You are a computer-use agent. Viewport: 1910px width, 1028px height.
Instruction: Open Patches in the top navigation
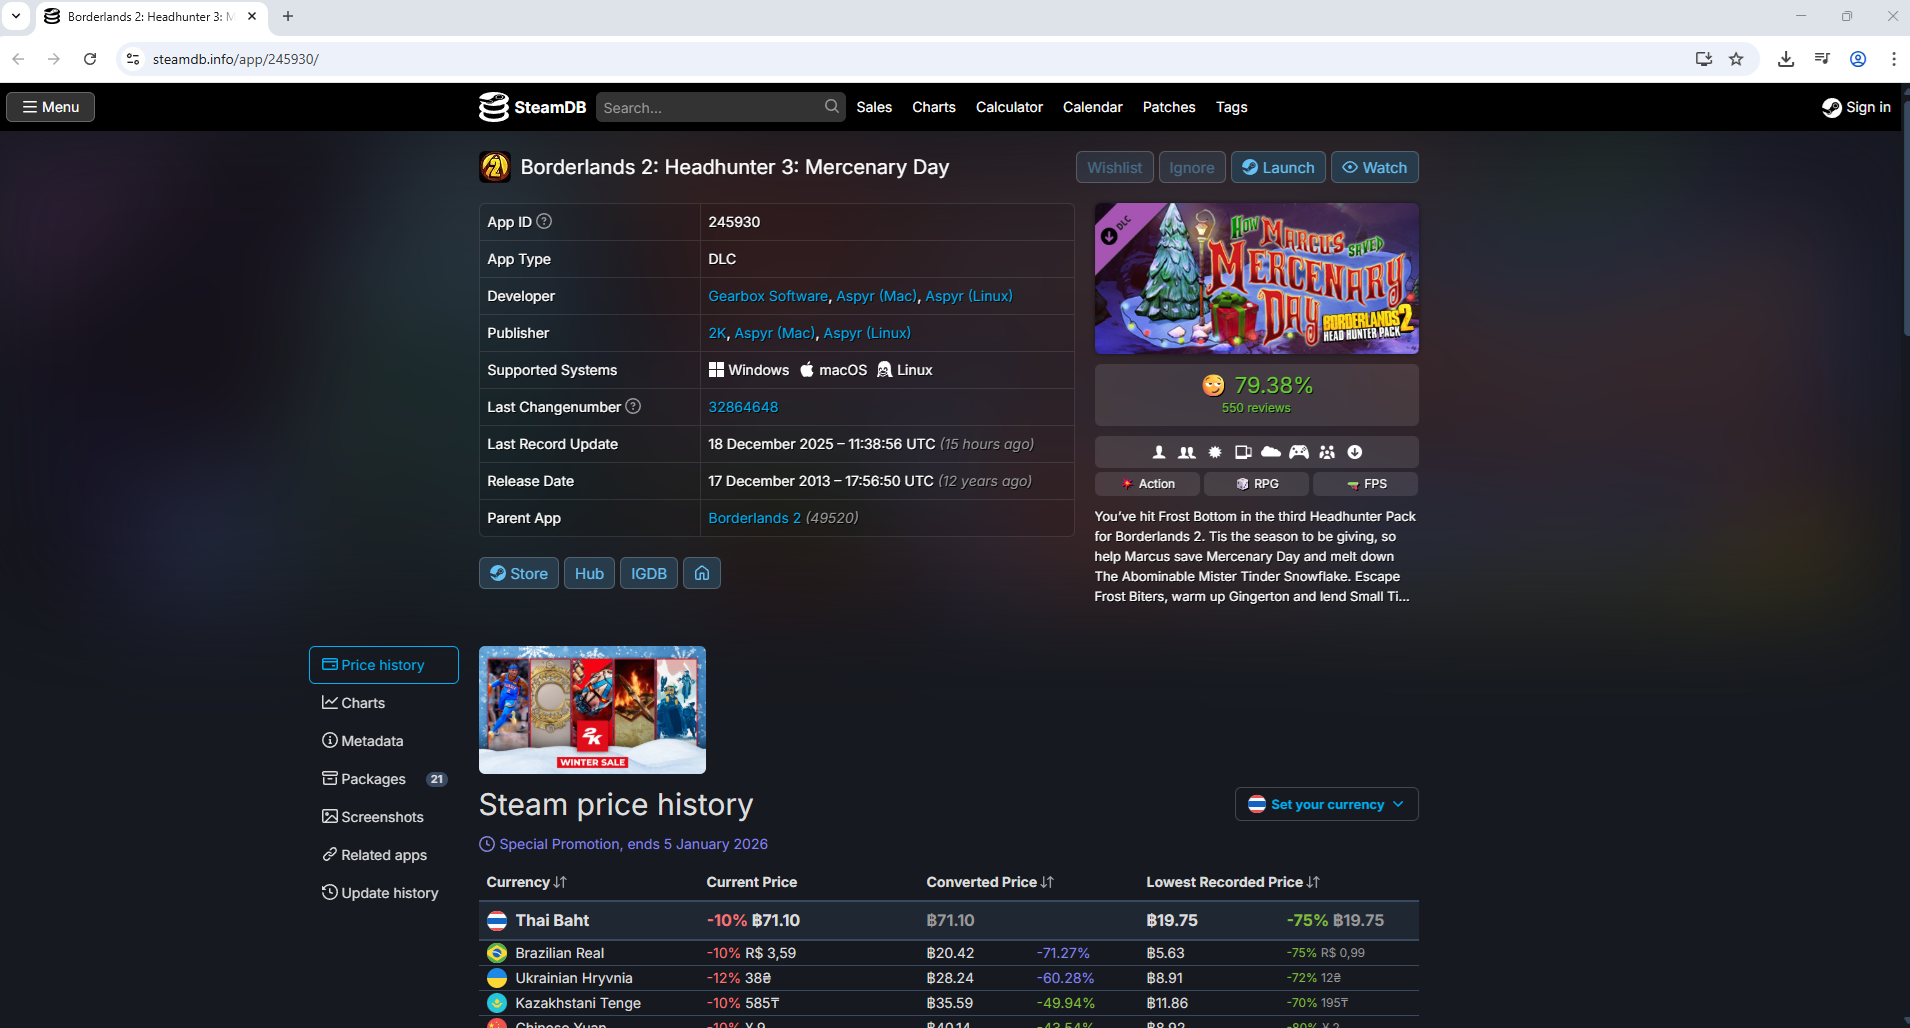(x=1169, y=107)
